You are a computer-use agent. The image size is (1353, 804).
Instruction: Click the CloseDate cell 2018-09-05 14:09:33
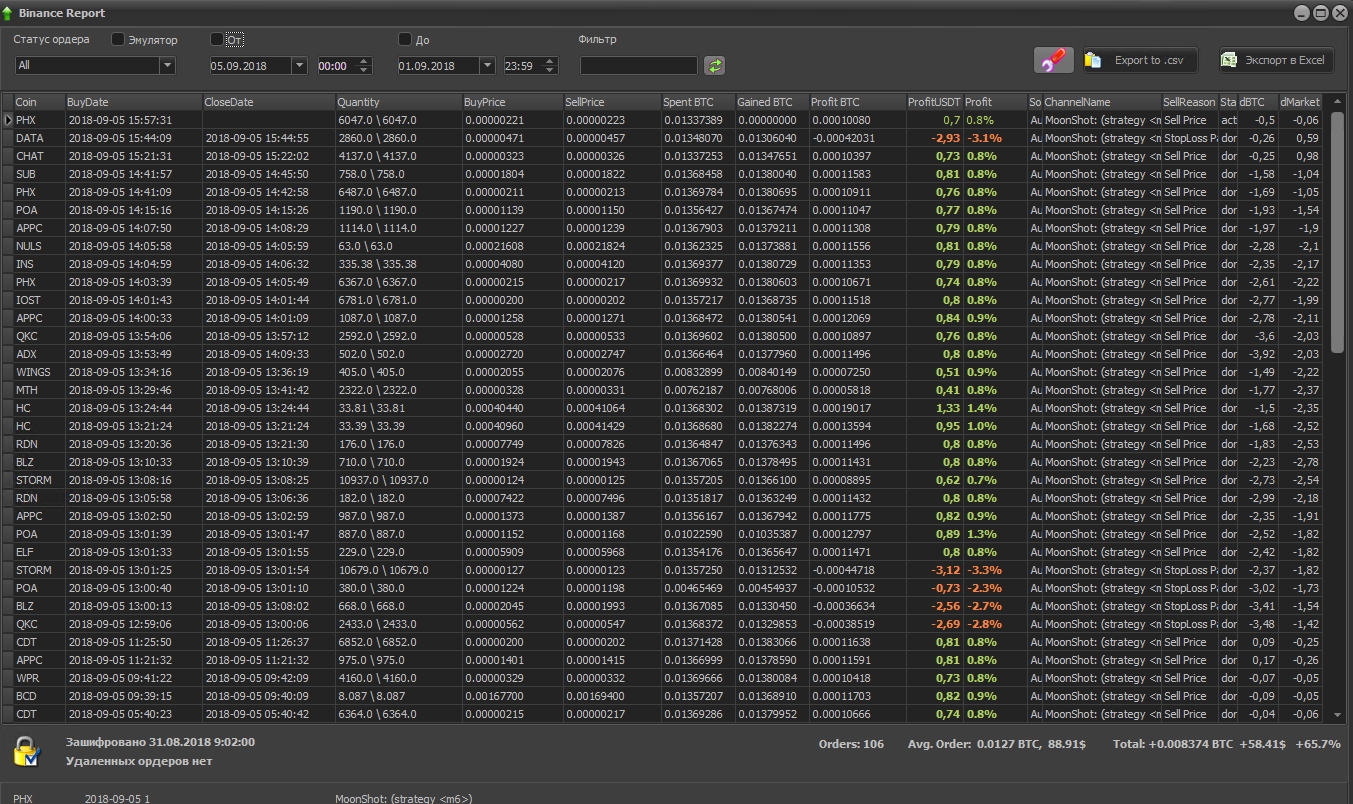(269, 354)
